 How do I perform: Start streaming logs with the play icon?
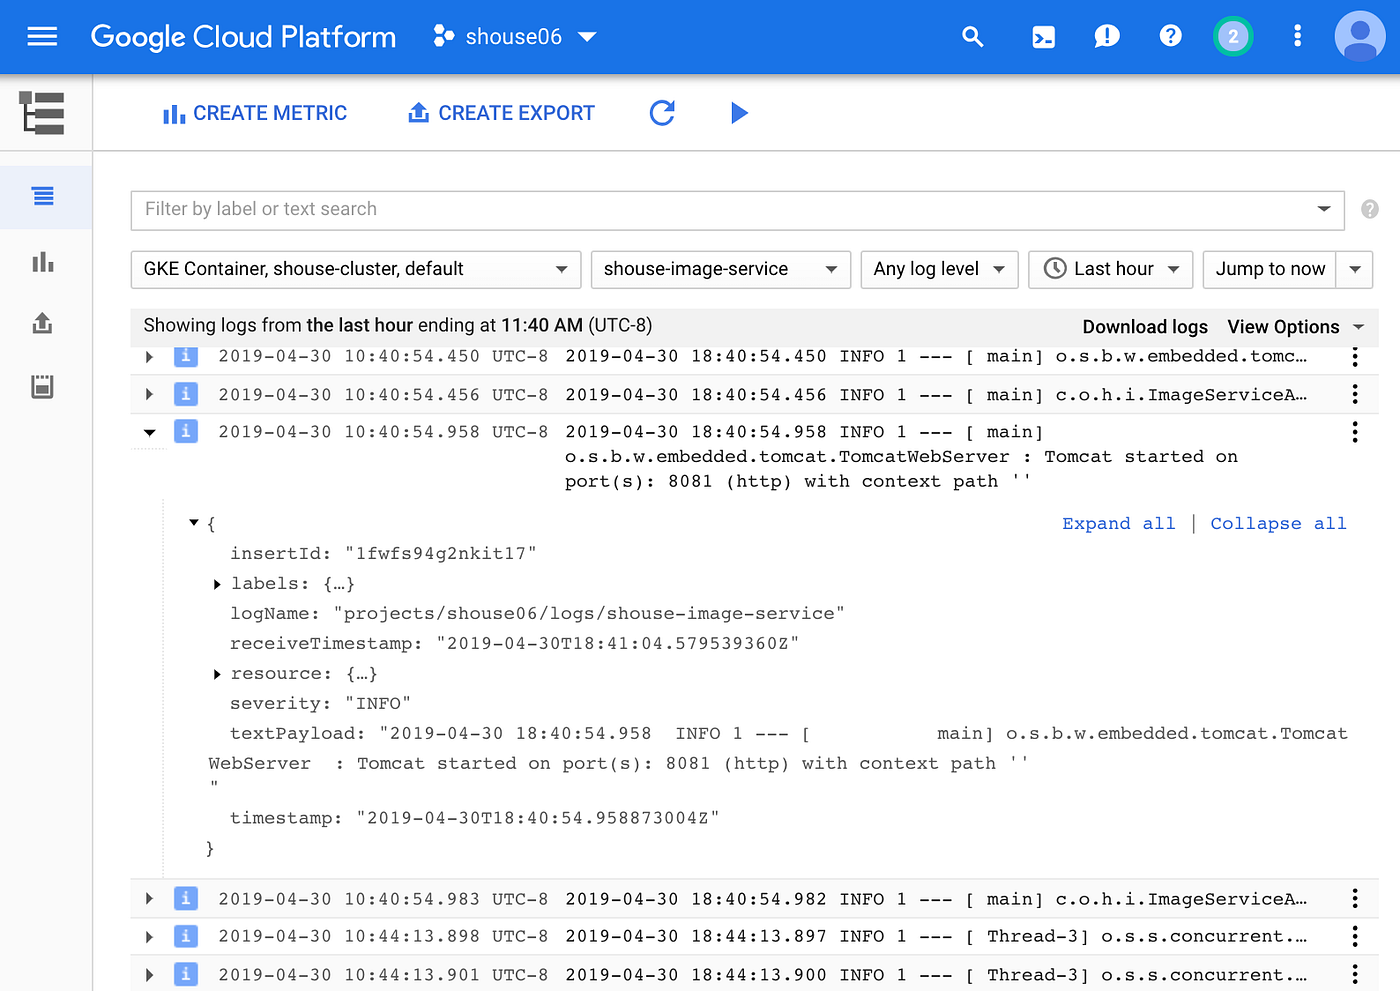click(x=740, y=113)
